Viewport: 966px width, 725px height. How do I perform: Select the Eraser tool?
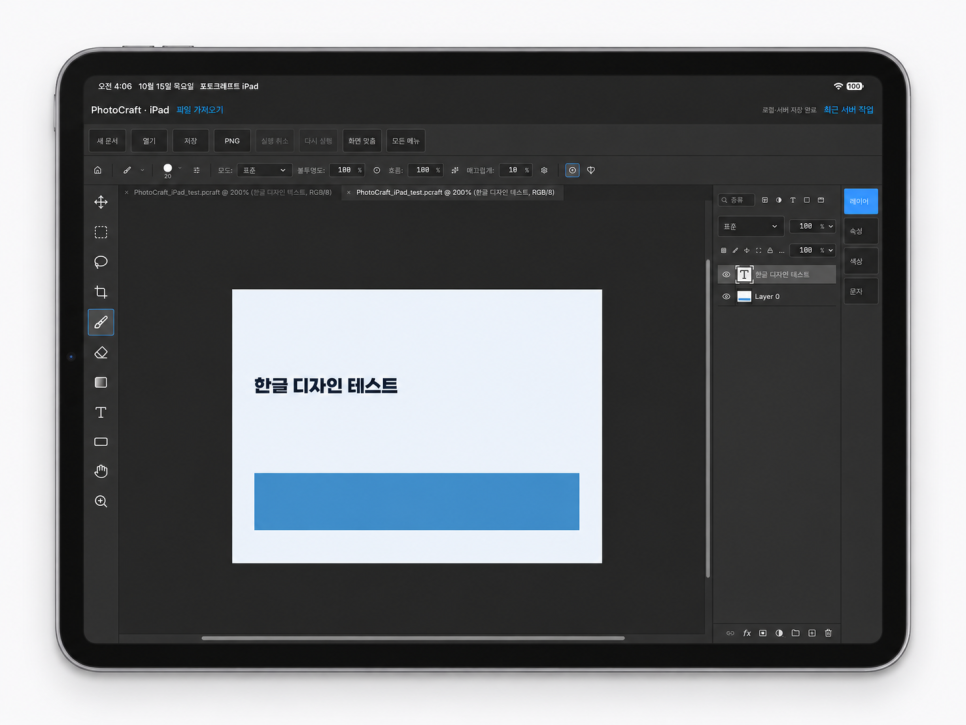tap(101, 352)
